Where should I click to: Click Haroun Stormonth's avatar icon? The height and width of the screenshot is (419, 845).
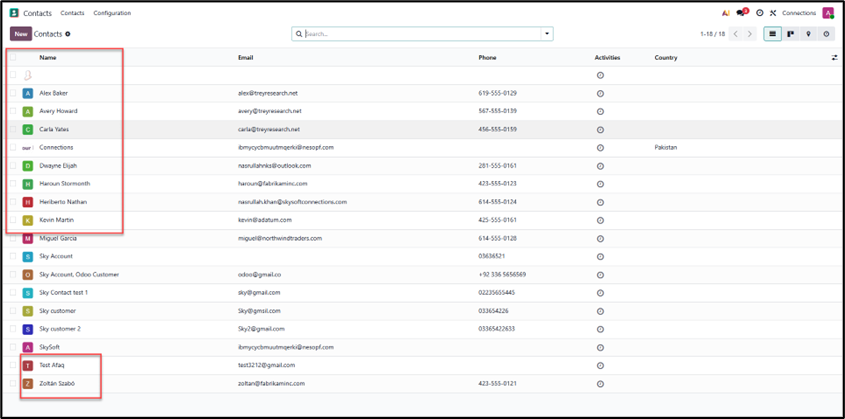click(27, 184)
